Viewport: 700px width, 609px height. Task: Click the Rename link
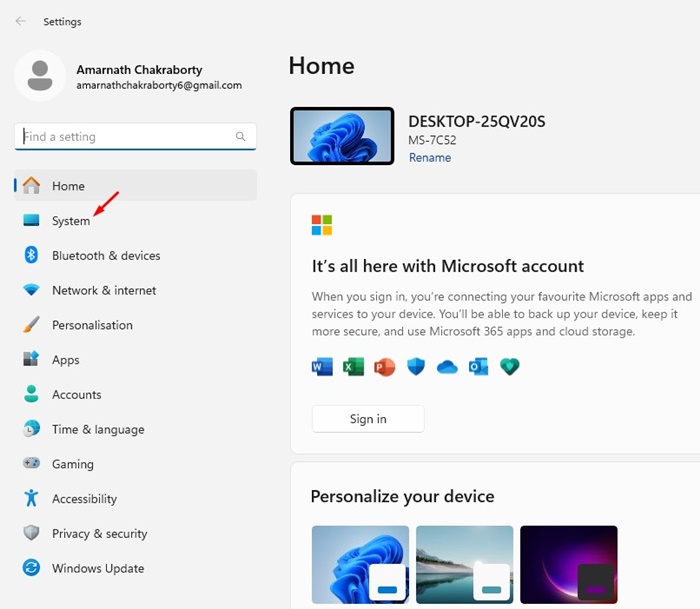(430, 157)
